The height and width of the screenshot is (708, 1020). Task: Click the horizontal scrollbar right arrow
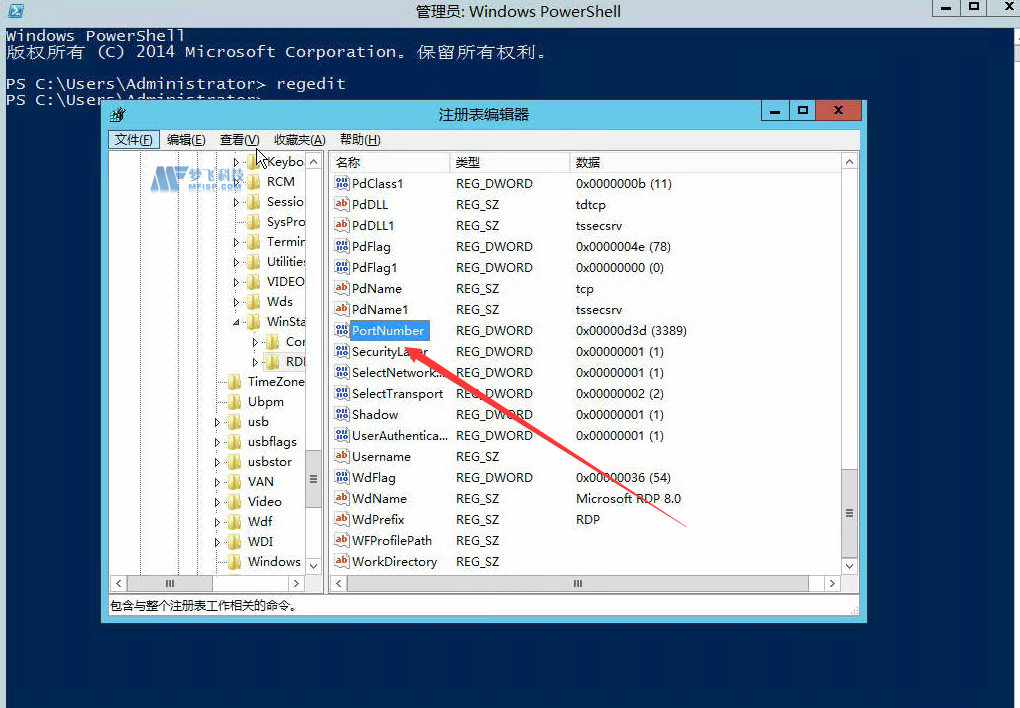832,582
